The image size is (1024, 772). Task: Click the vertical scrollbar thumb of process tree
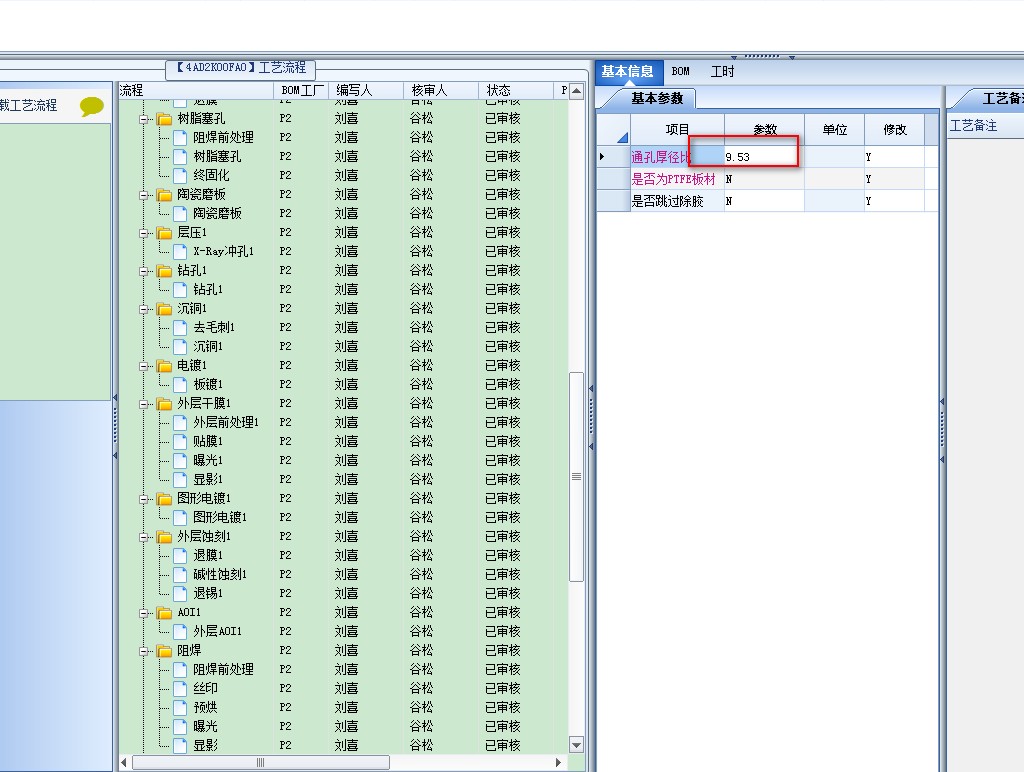click(576, 477)
